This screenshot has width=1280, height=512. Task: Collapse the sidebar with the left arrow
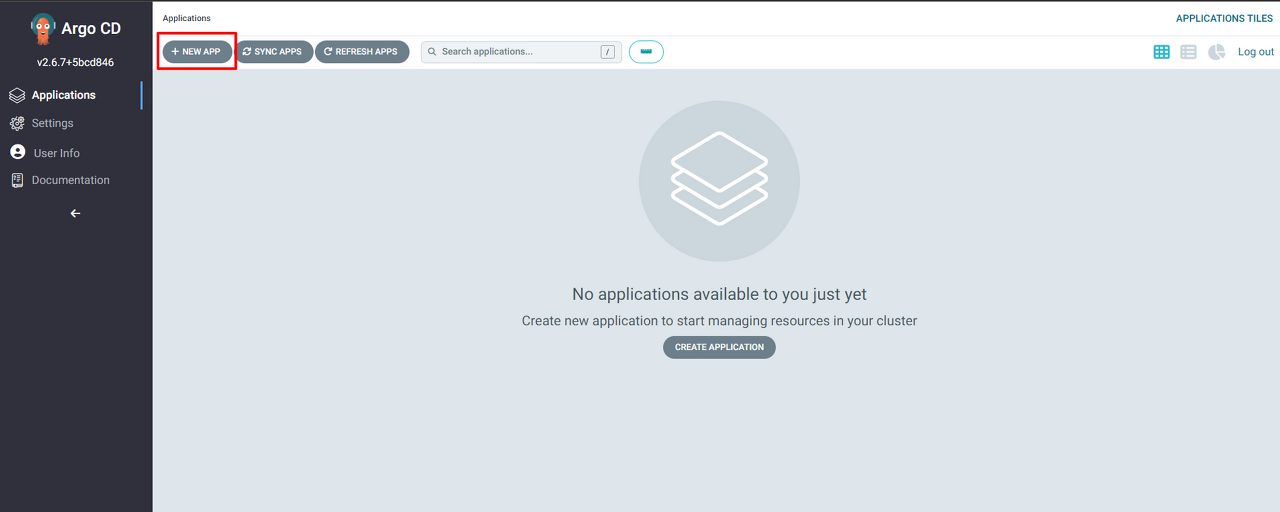(x=75, y=213)
